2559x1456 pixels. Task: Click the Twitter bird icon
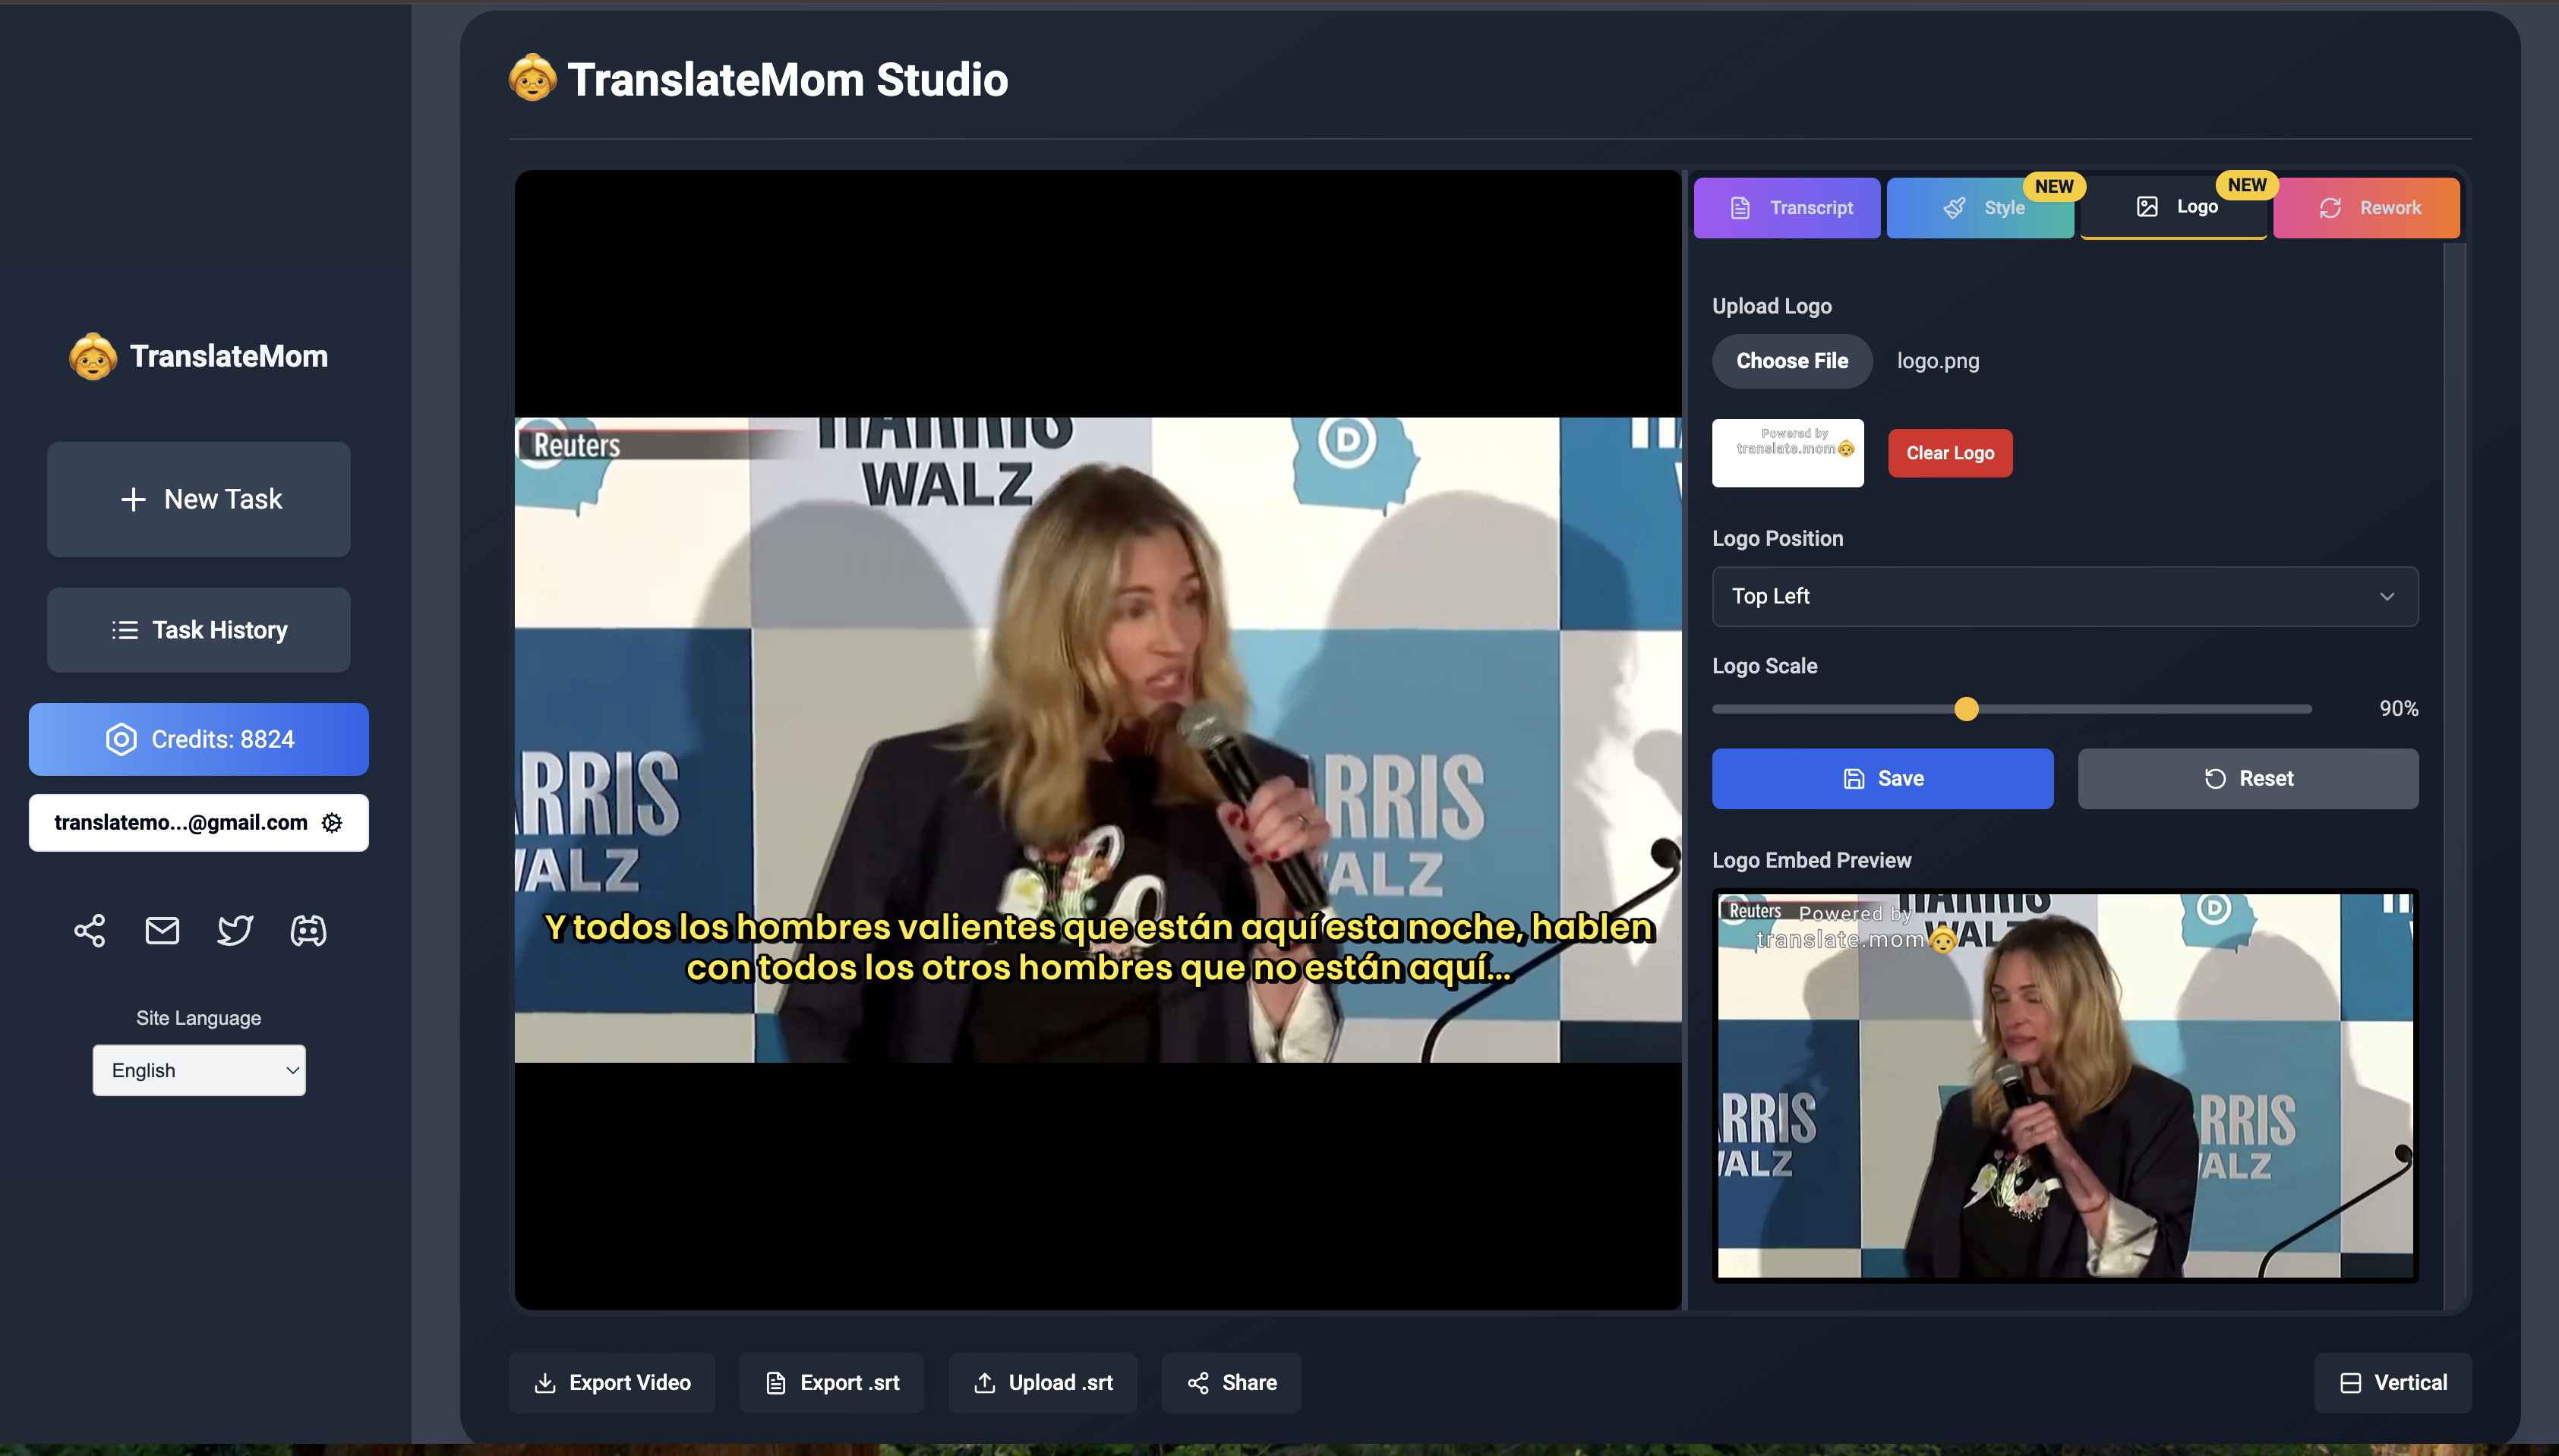coord(235,931)
